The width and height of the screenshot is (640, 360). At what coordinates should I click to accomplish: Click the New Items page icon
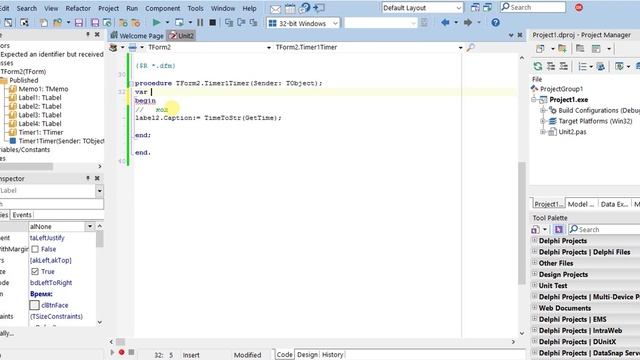point(44,23)
